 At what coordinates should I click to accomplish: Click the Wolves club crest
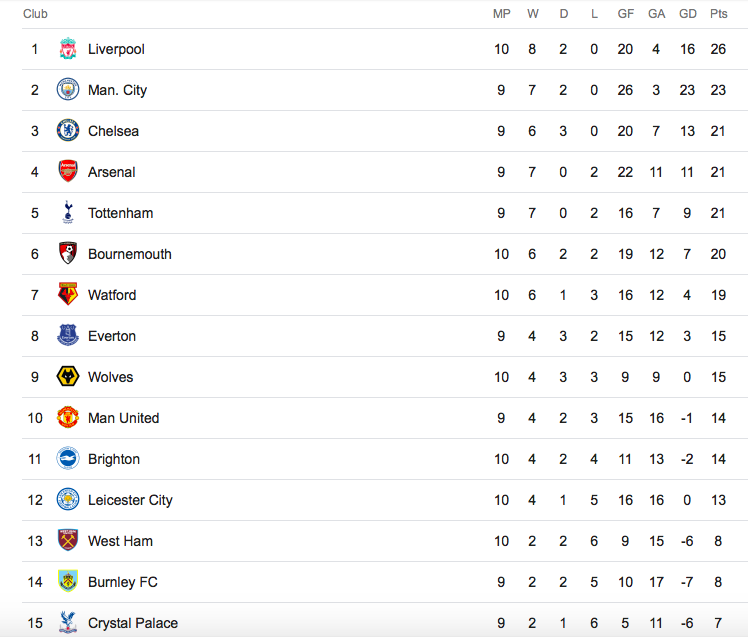(x=68, y=377)
